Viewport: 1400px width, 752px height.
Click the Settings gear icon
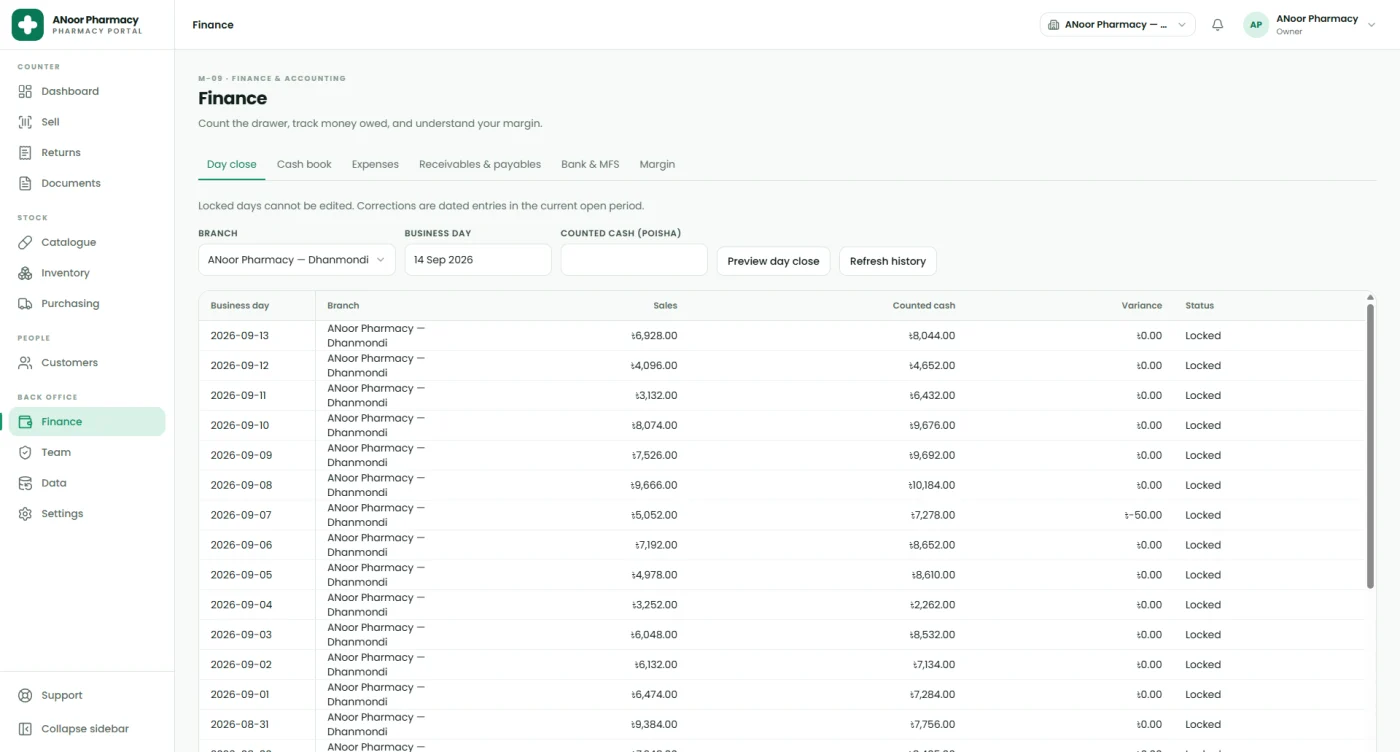(x=25, y=514)
